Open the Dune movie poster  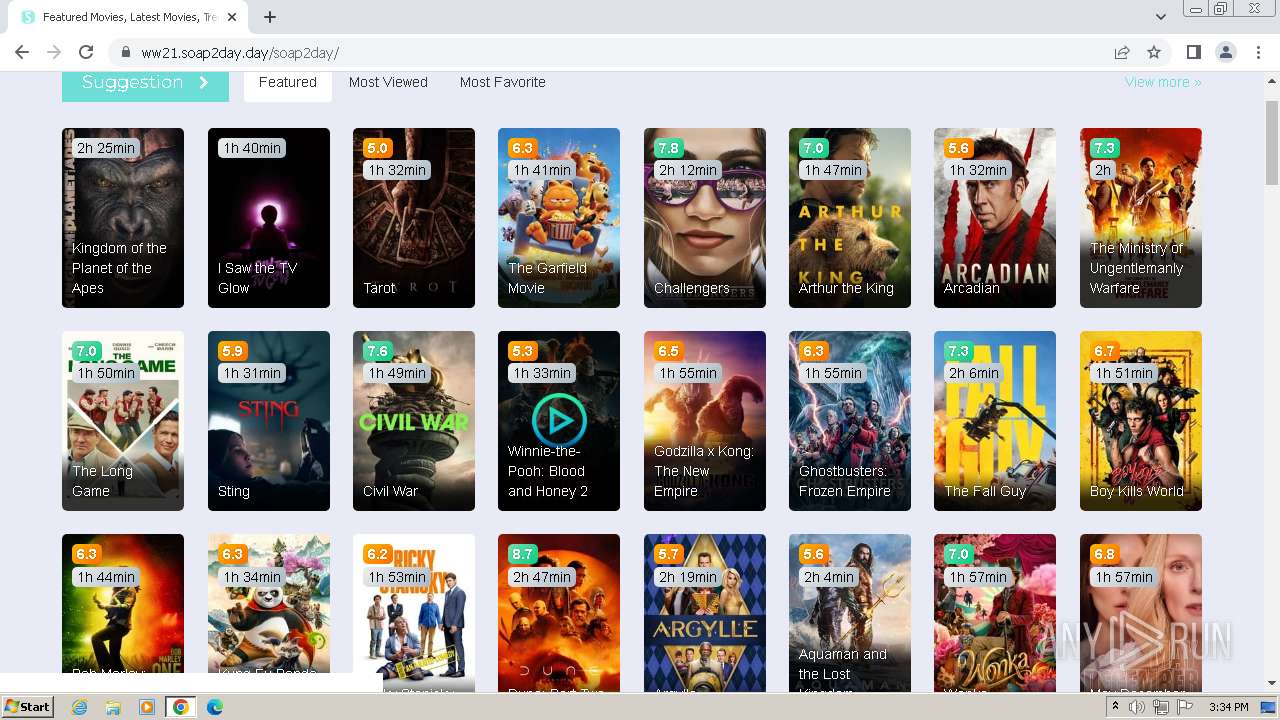point(559,612)
